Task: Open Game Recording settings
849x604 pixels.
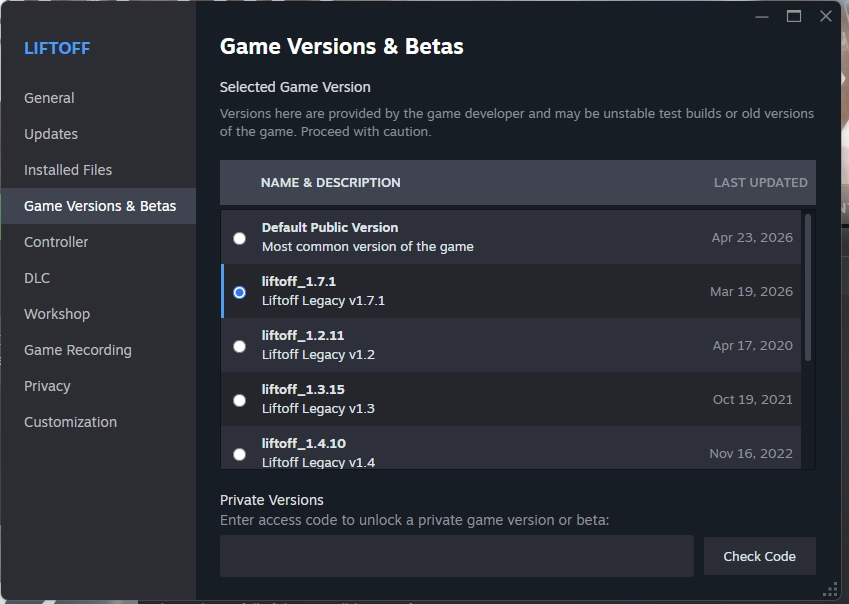Action: click(78, 350)
